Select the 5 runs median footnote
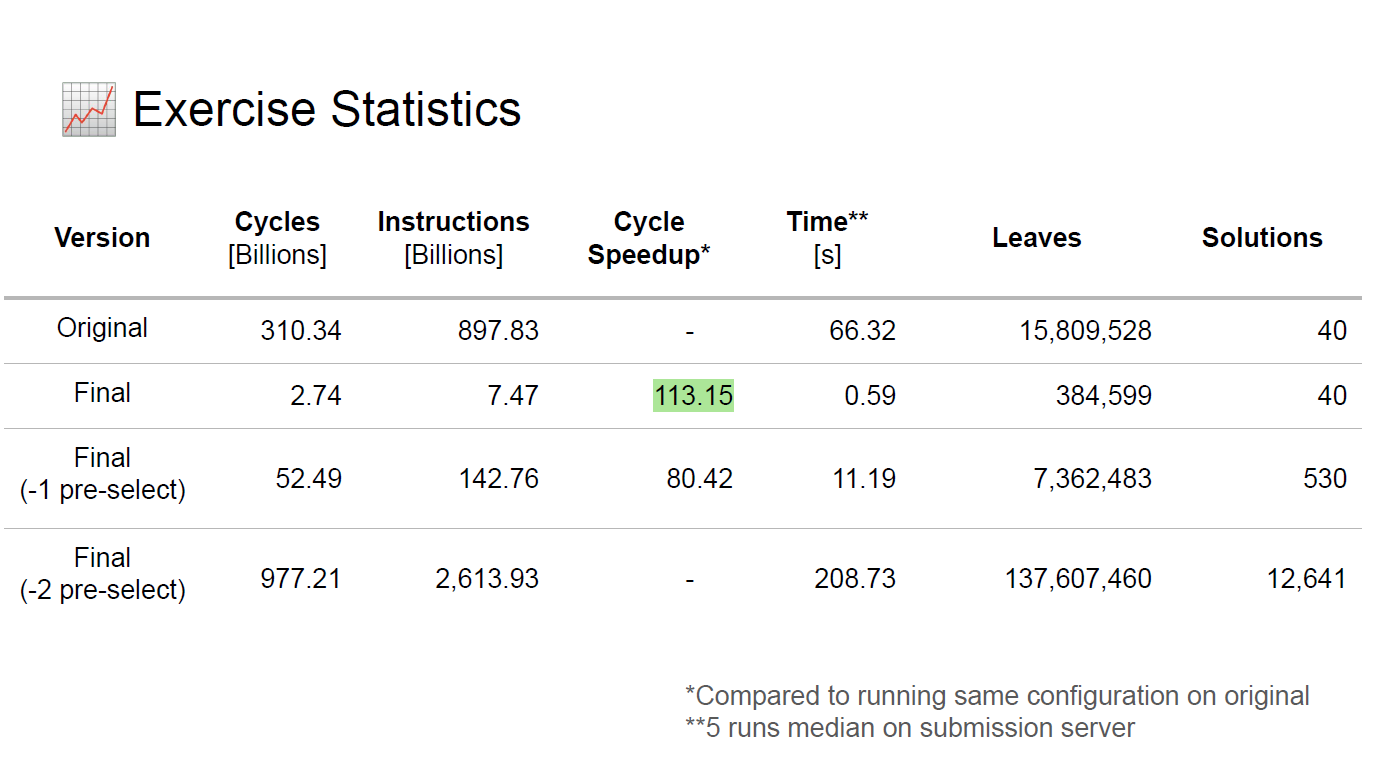 pyautogui.click(x=909, y=728)
